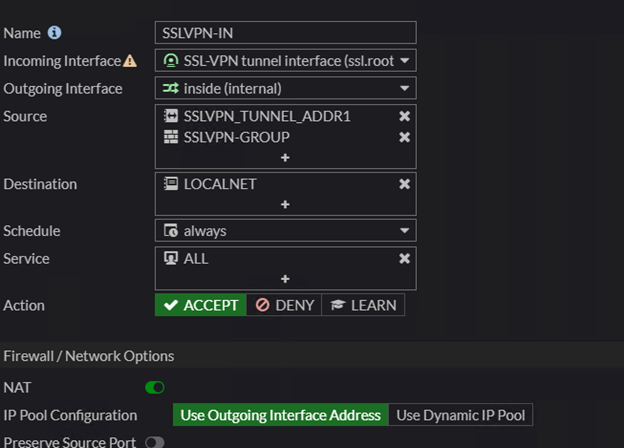
Task: Toggle the NAT switch off
Action: point(155,387)
